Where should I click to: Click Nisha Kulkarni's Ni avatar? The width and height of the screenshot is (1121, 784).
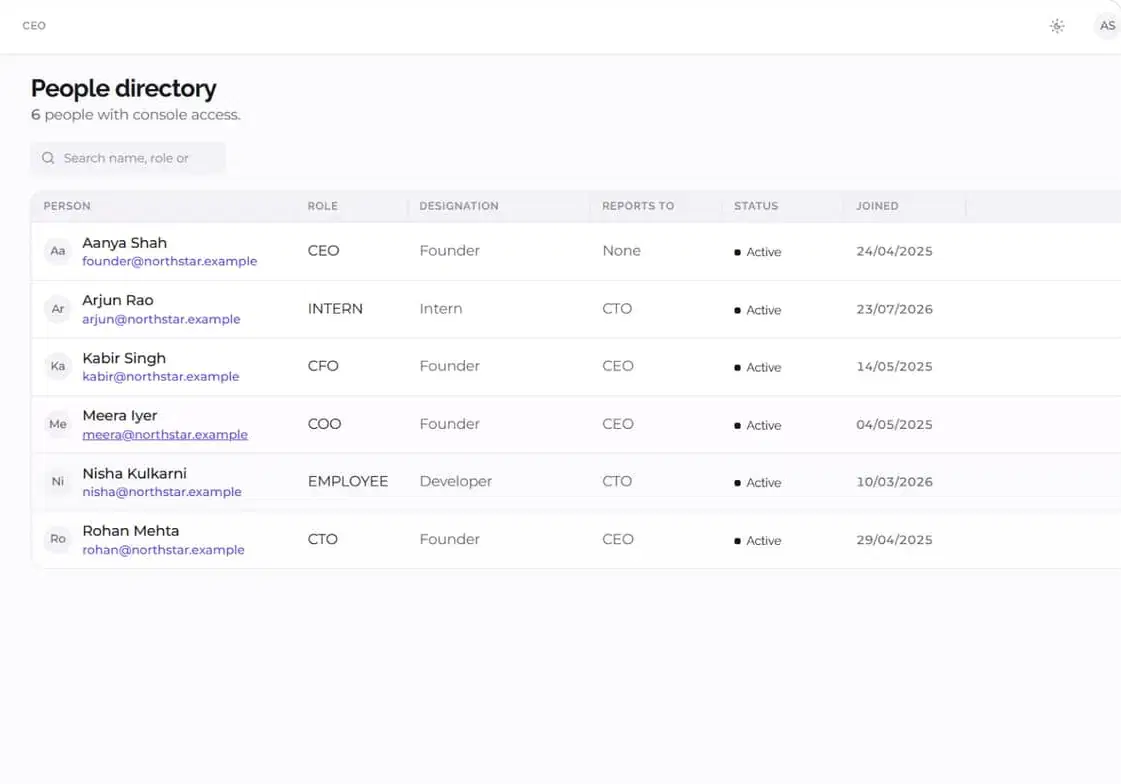pyautogui.click(x=58, y=481)
